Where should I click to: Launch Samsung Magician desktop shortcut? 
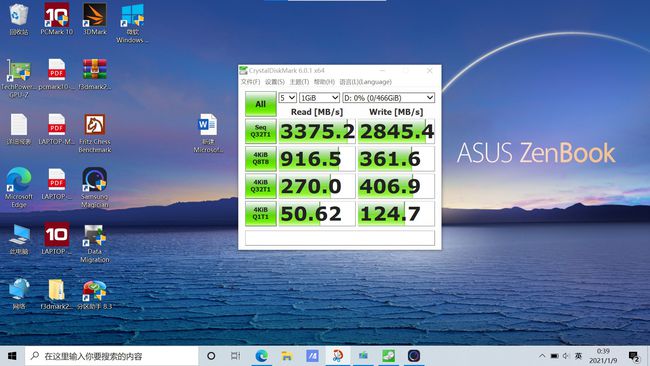tap(95, 187)
